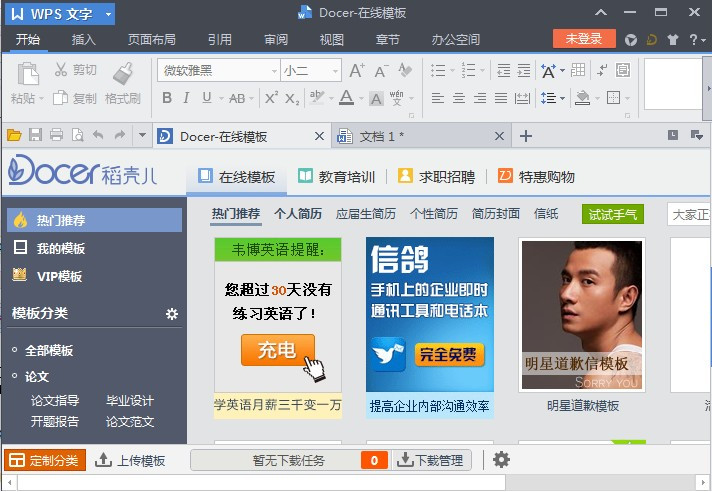The height and width of the screenshot is (492, 712).
Task: Click the 定制分类 button
Action: (45, 460)
